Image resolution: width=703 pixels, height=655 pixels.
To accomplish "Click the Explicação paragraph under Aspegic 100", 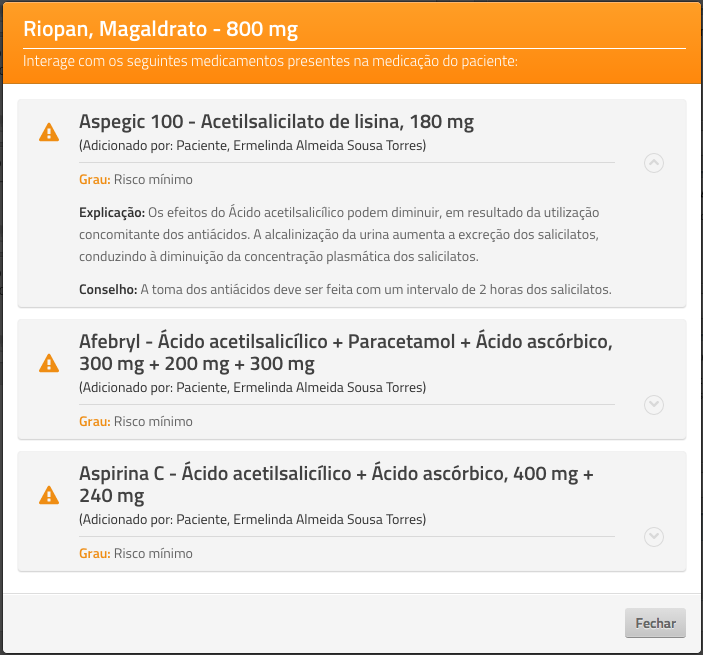I will pos(339,234).
